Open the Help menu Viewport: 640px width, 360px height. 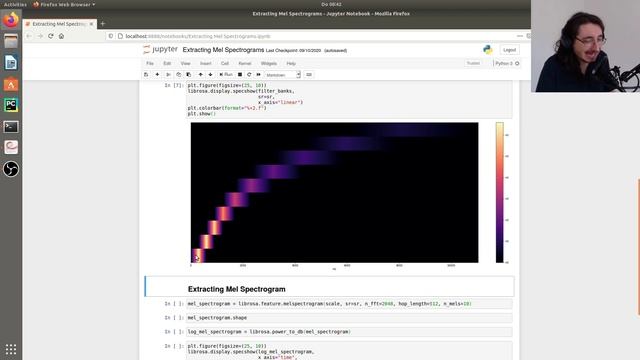click(x=291, y=64)
